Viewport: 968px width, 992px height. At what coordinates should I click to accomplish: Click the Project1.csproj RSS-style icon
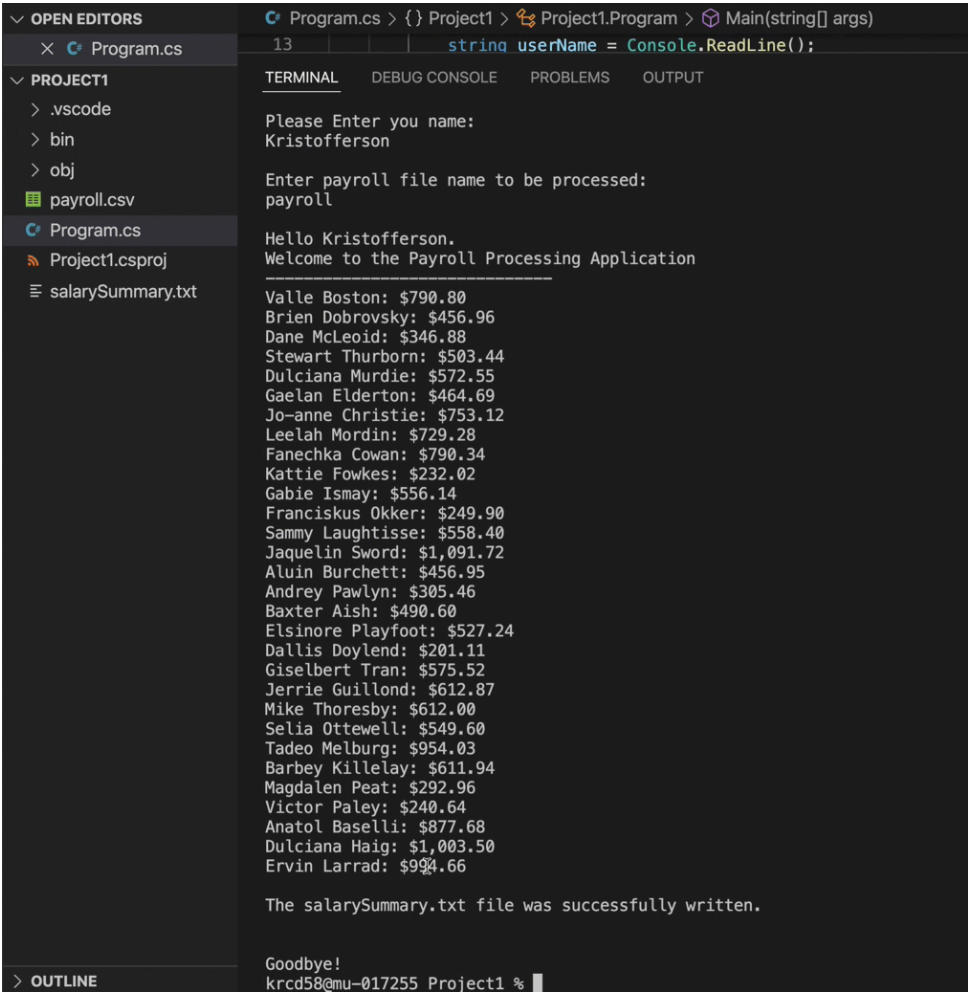click(33, 260)
